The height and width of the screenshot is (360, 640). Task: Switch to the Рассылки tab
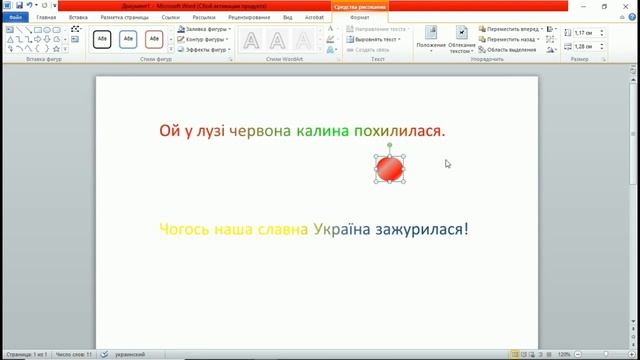point(204,18)
